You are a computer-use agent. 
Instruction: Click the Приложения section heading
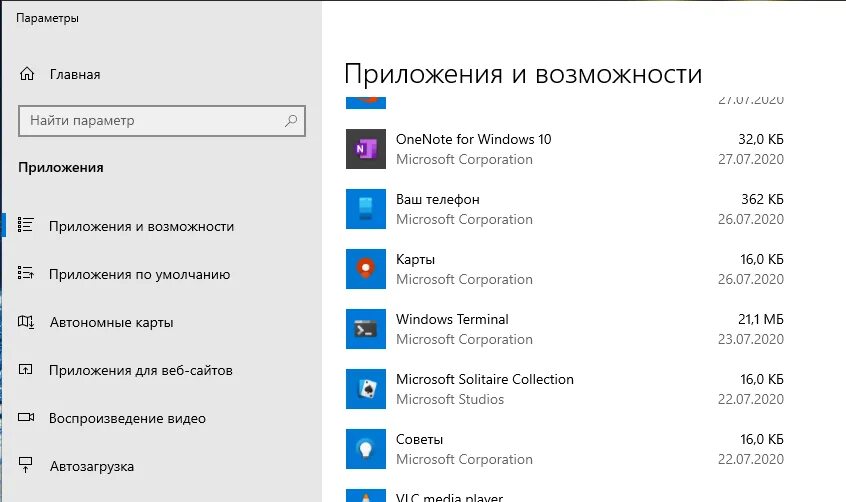[61, 167]
